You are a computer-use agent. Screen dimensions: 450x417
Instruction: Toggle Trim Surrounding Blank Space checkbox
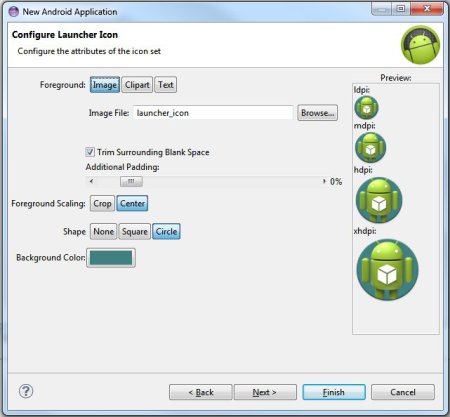click(x=90, y=152)
